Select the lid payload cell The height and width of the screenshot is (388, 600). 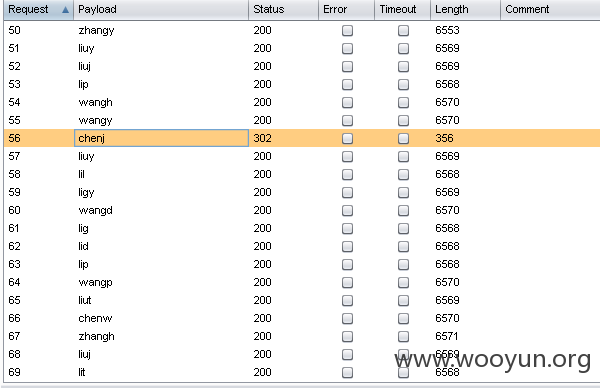point(161,246)
